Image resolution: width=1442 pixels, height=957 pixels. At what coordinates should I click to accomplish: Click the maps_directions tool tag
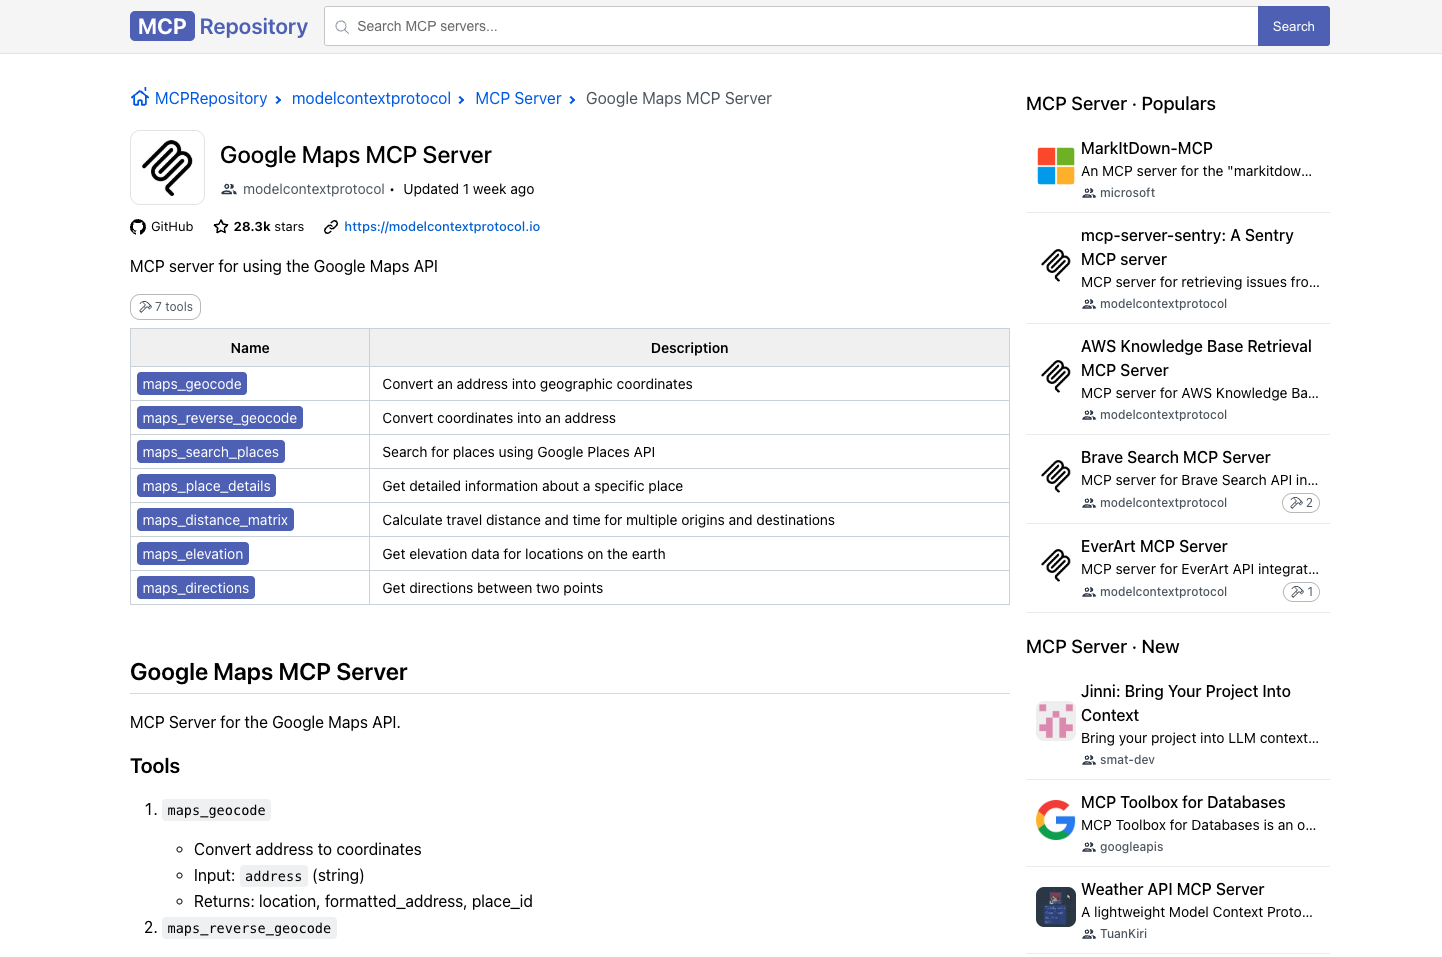point(196,588)
